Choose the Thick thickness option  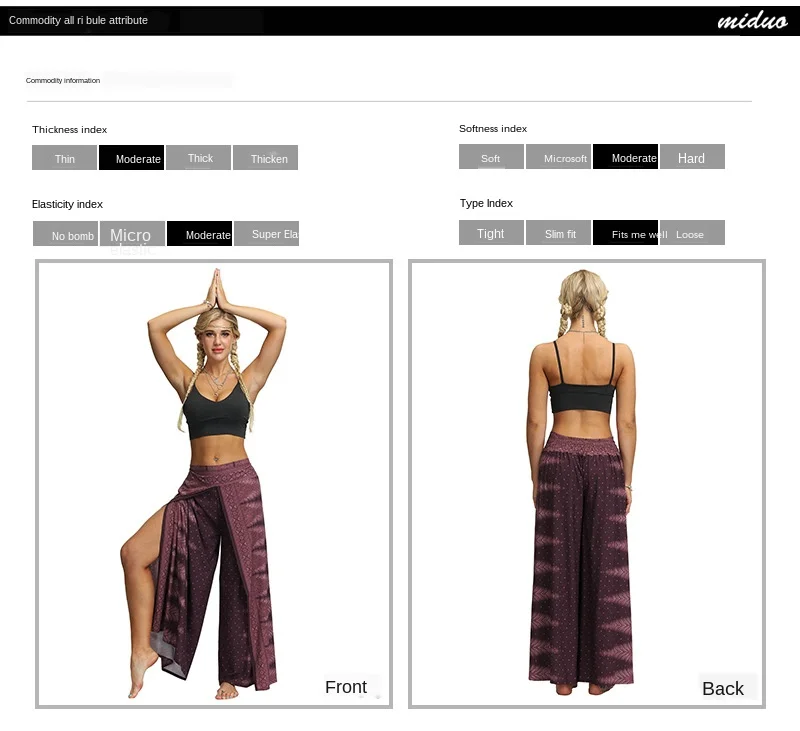pyautogui.click(x=198, y=158)
